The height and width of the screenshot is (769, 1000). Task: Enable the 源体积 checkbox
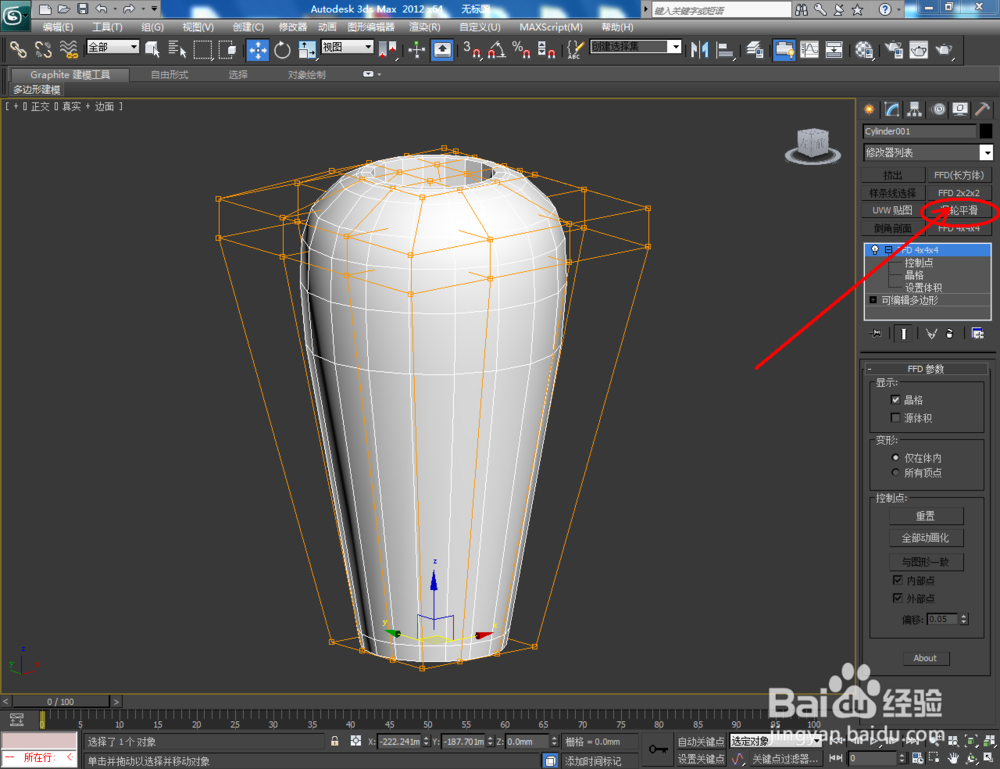pos(895,418)
